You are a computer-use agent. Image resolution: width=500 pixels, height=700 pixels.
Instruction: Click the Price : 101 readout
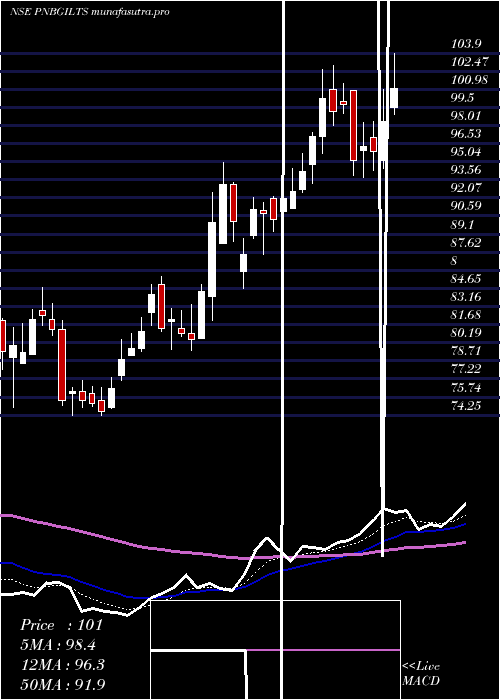(x=62, y=625)
